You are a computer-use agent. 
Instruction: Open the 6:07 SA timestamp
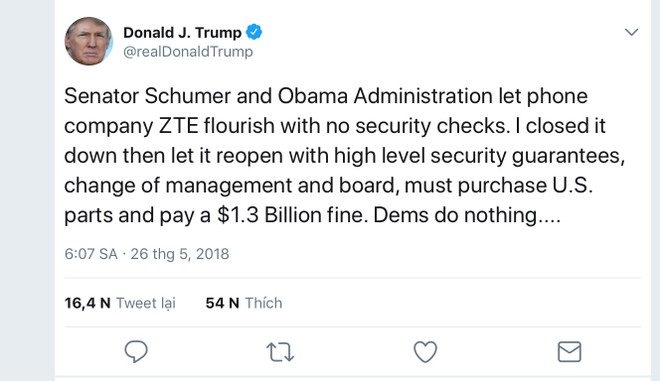(91, 254)
